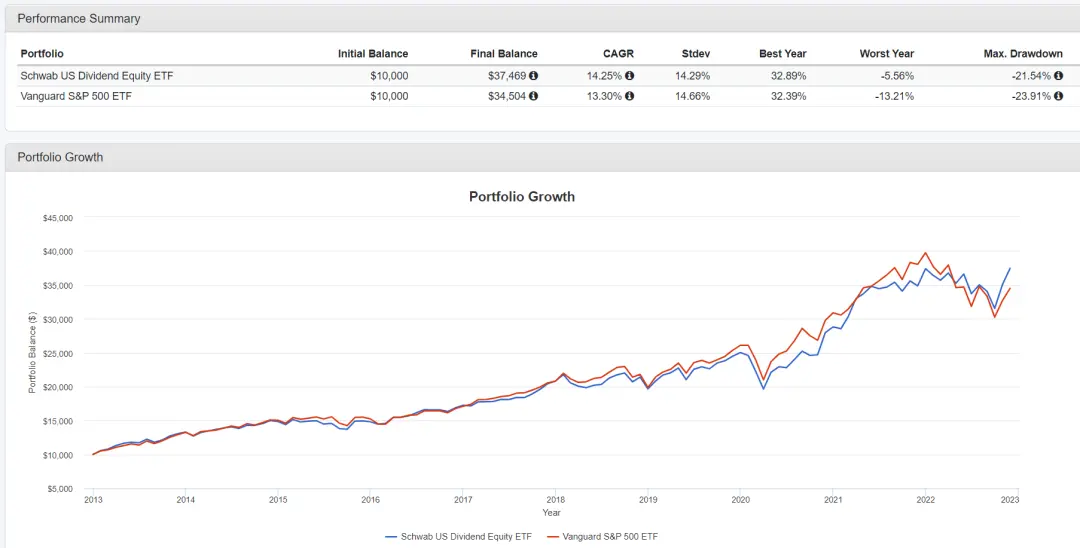
Task: Click the -13.21% worst year value
Action: [x=895, y=96]
